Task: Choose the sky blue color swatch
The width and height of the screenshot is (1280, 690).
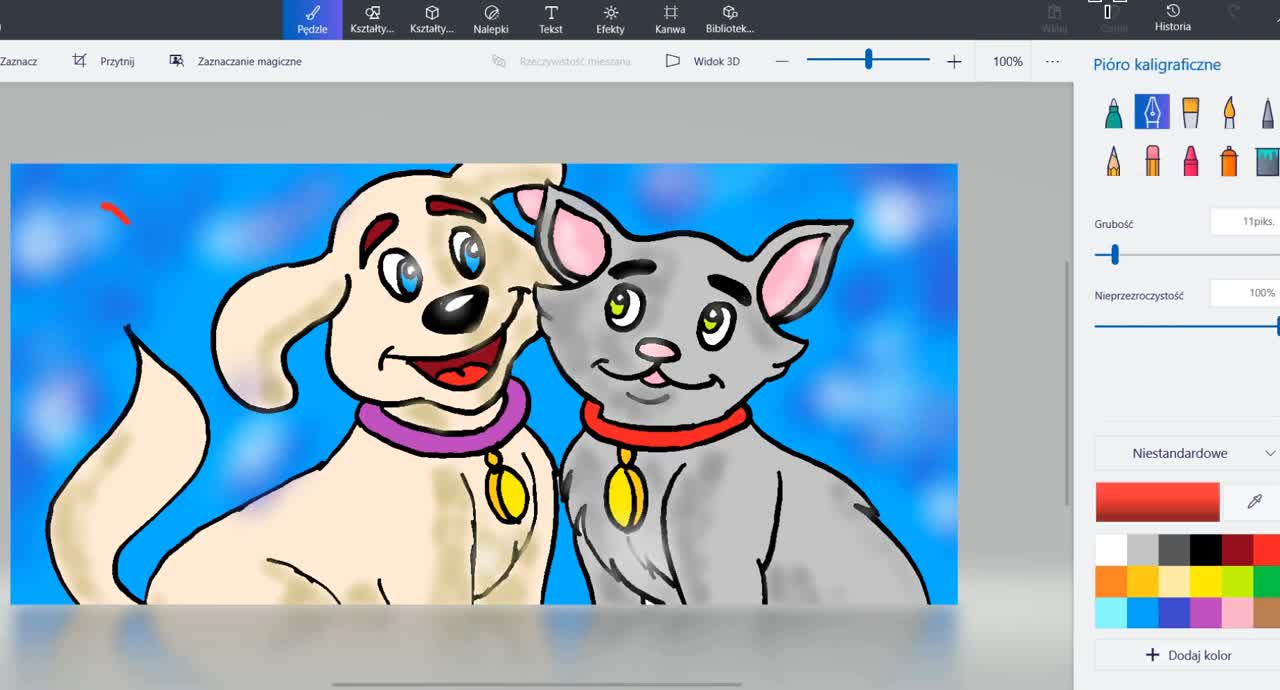Action: 1143,613
